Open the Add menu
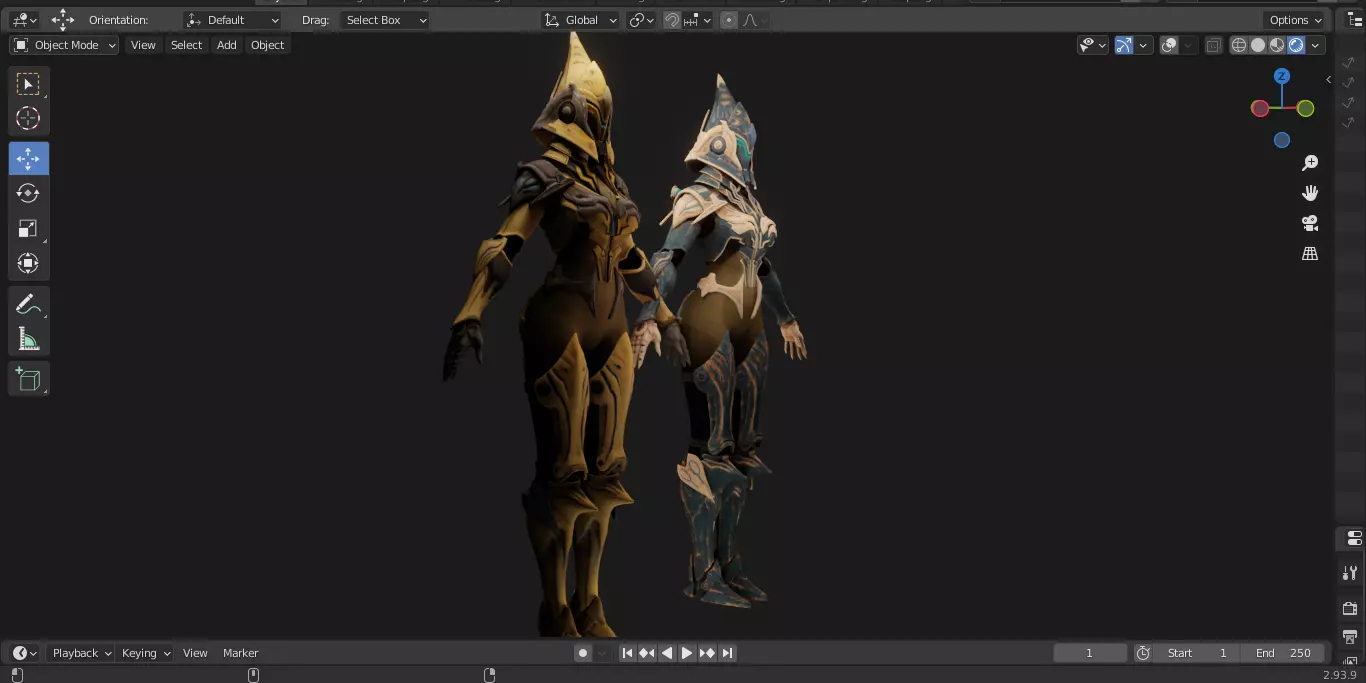Viewport: 1366px width, 683px height. click(x=227, y=45)
